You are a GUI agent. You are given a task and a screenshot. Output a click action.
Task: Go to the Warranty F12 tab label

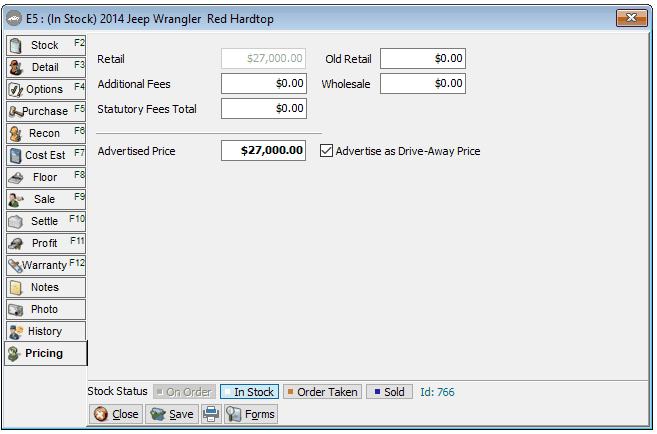46,265
